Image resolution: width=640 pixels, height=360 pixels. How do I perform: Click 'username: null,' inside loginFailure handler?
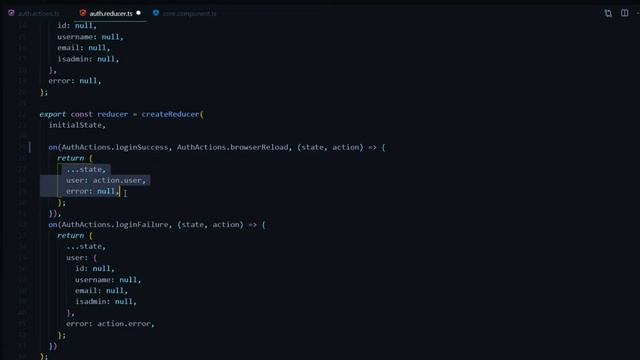coord(108,280)
